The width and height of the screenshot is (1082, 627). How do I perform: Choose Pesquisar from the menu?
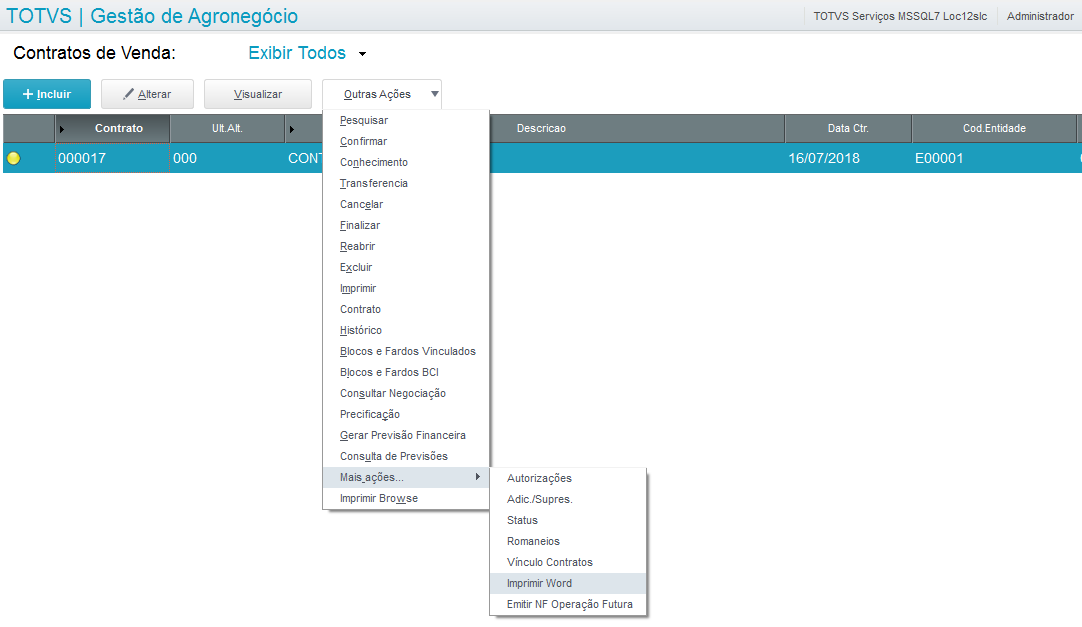406,120
